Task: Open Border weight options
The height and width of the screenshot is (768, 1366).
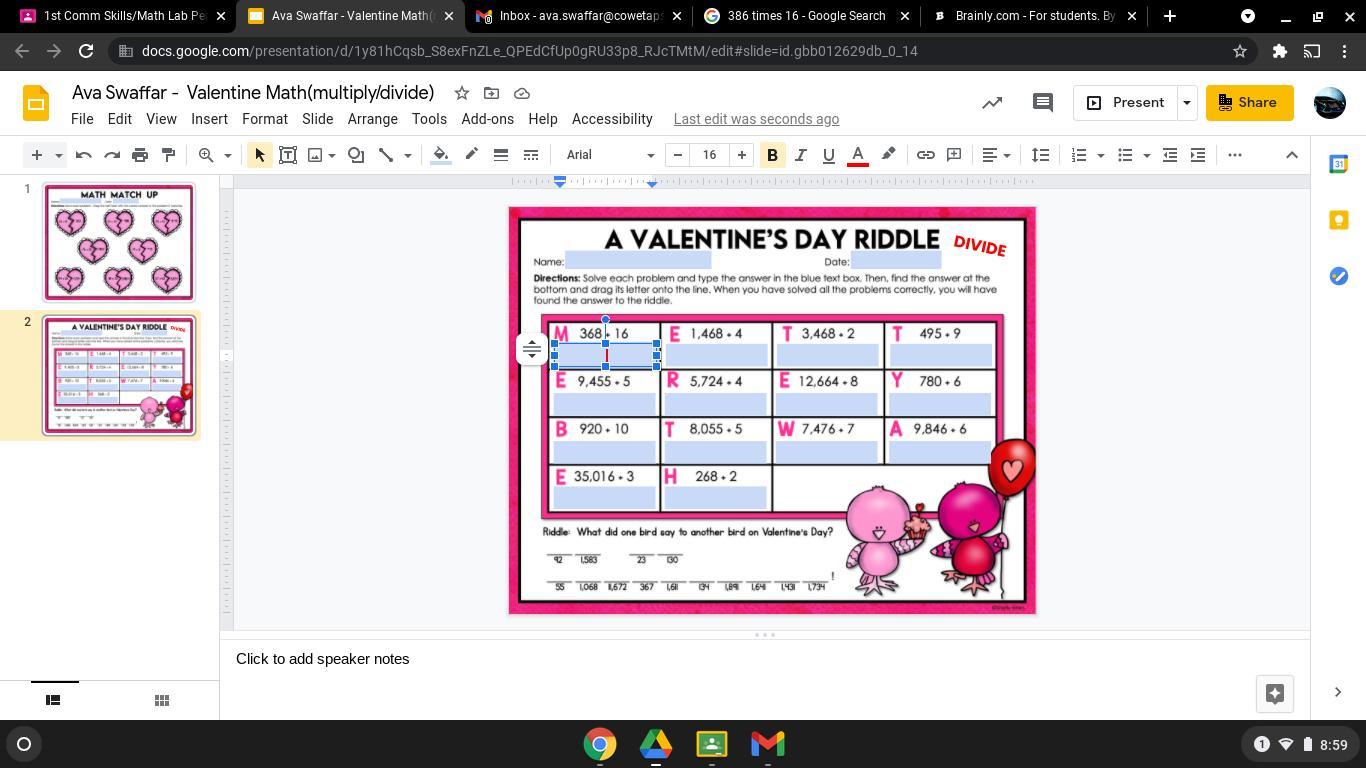Action: tap(501, 155)
